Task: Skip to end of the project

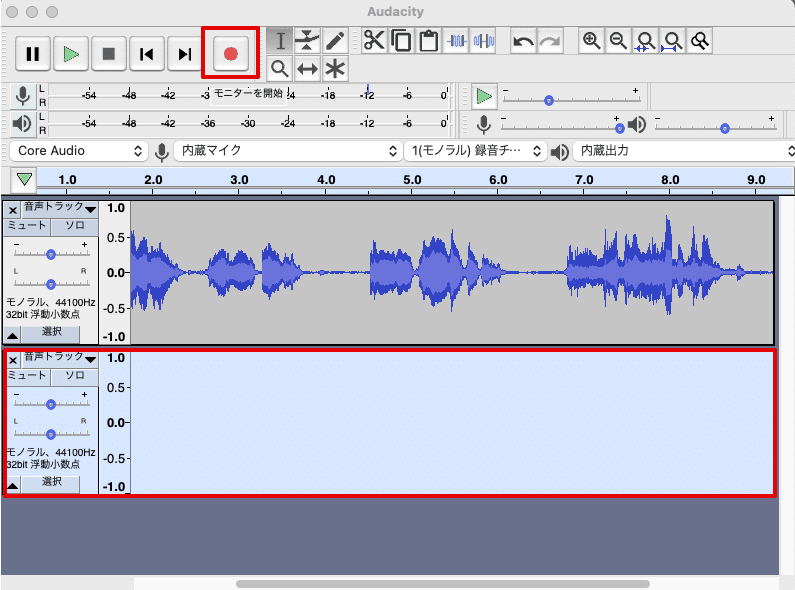Action: (185, 54)
